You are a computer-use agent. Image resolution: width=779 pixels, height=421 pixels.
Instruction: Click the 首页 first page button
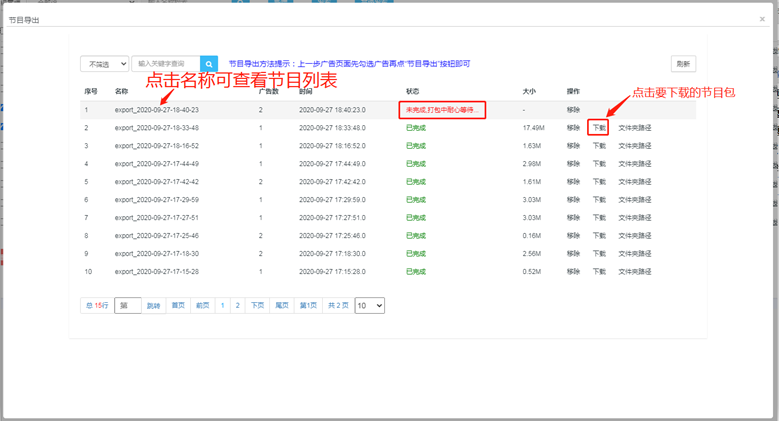tap(178, 306)
